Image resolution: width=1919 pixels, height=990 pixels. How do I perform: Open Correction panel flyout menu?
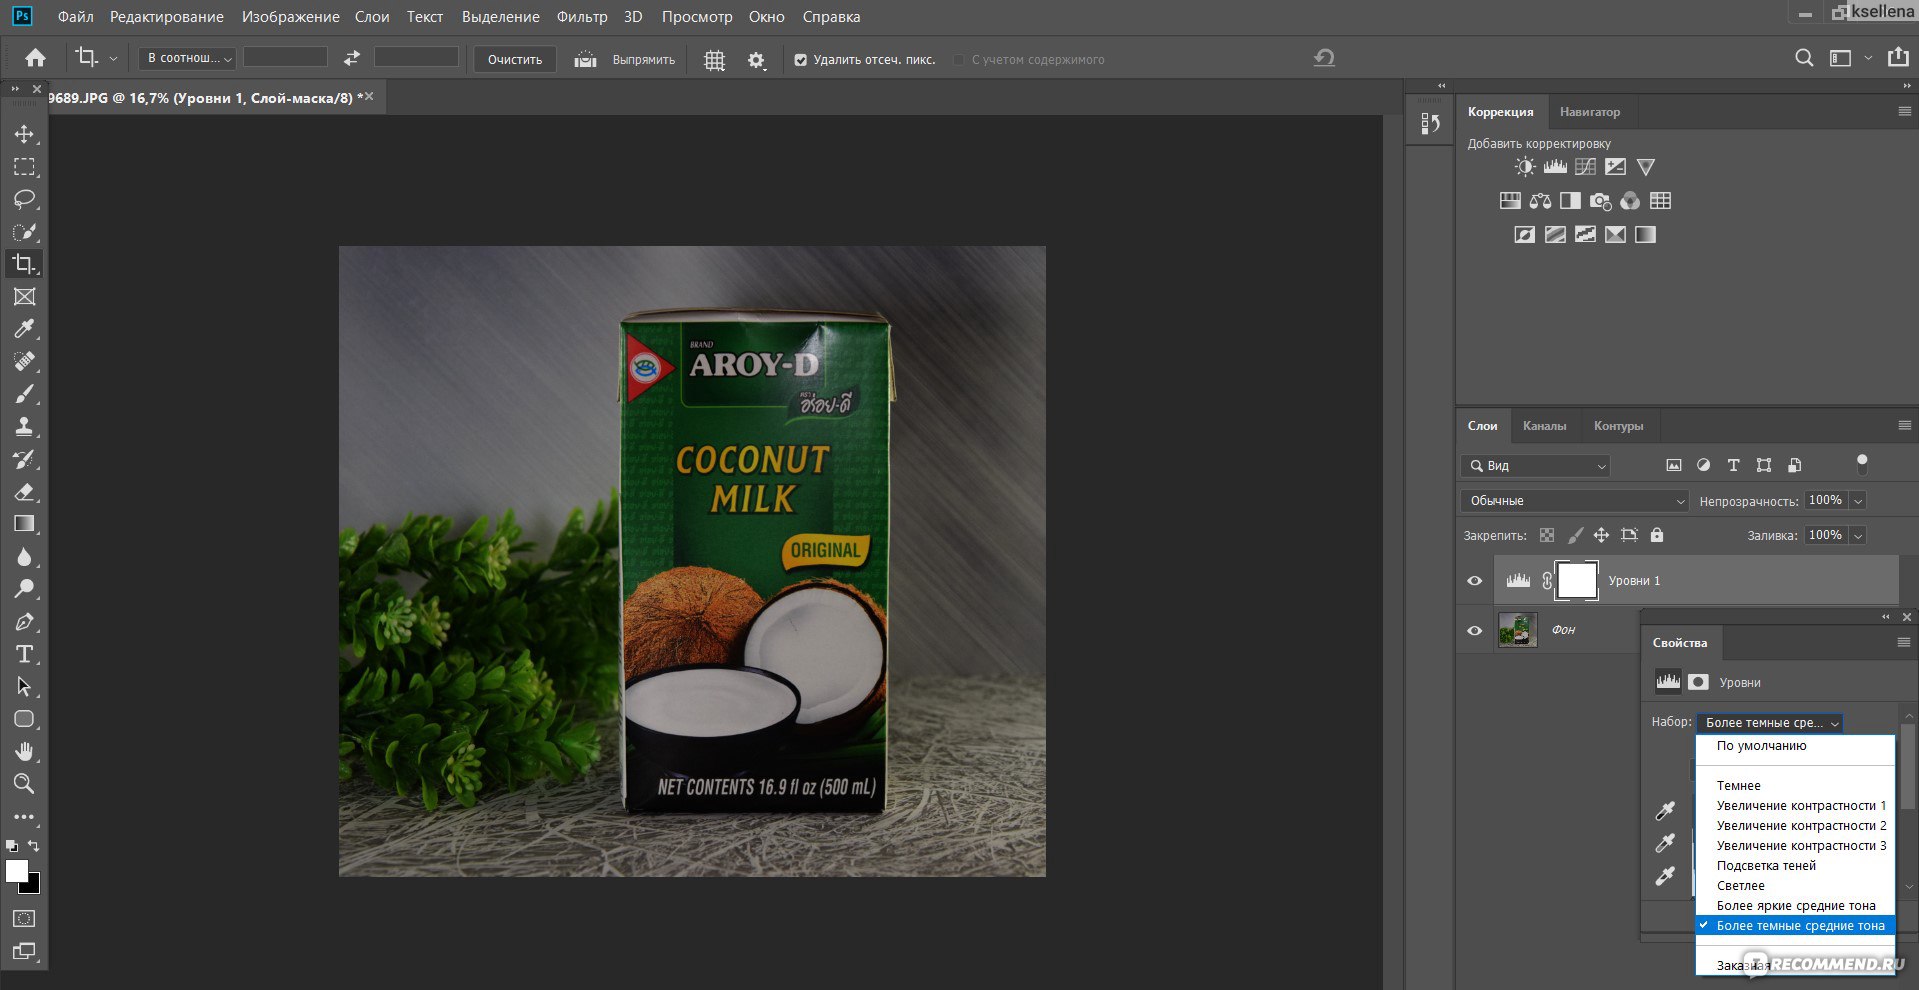coord(1904,111)
